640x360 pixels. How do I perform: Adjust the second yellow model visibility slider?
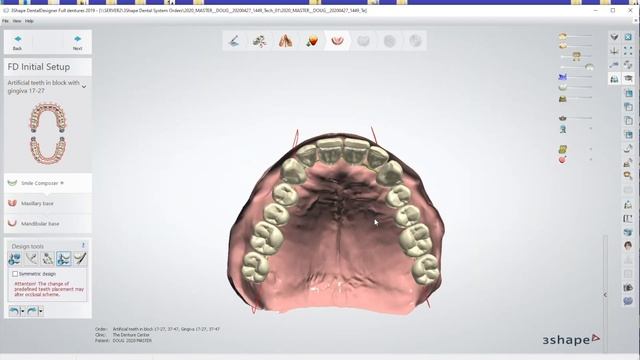tap(580, 46)
